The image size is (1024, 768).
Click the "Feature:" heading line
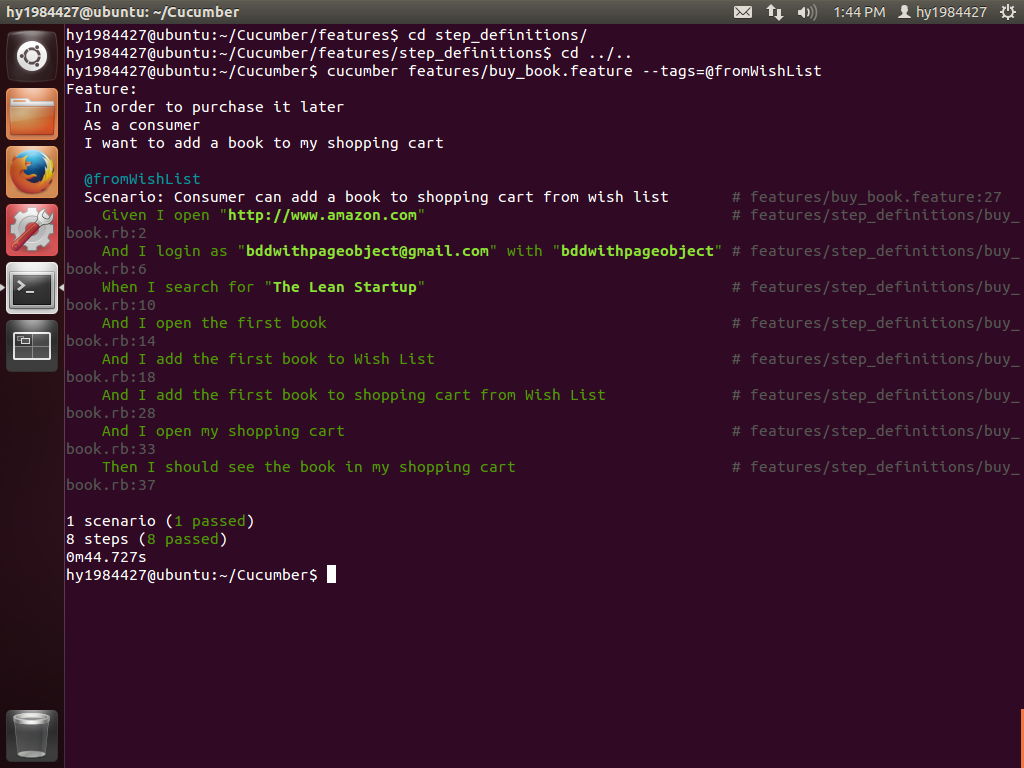pyautogui.click(x=101, y=89)
